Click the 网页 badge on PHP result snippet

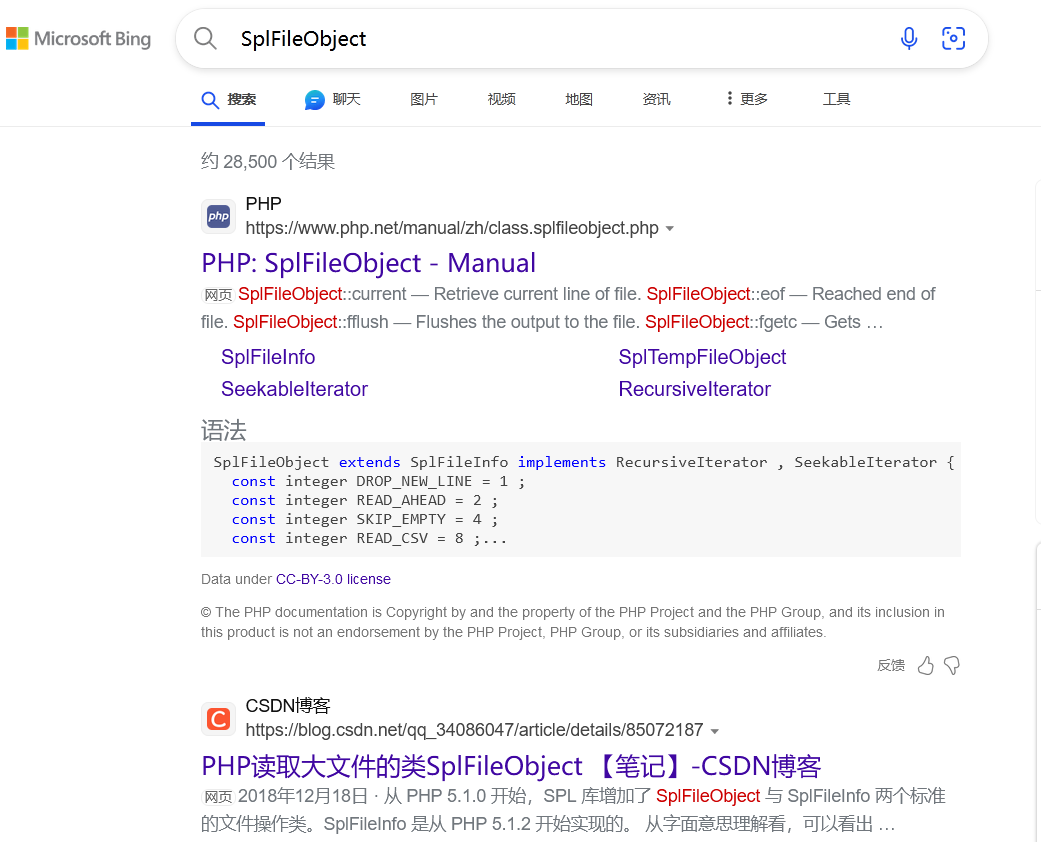point(218,295)
